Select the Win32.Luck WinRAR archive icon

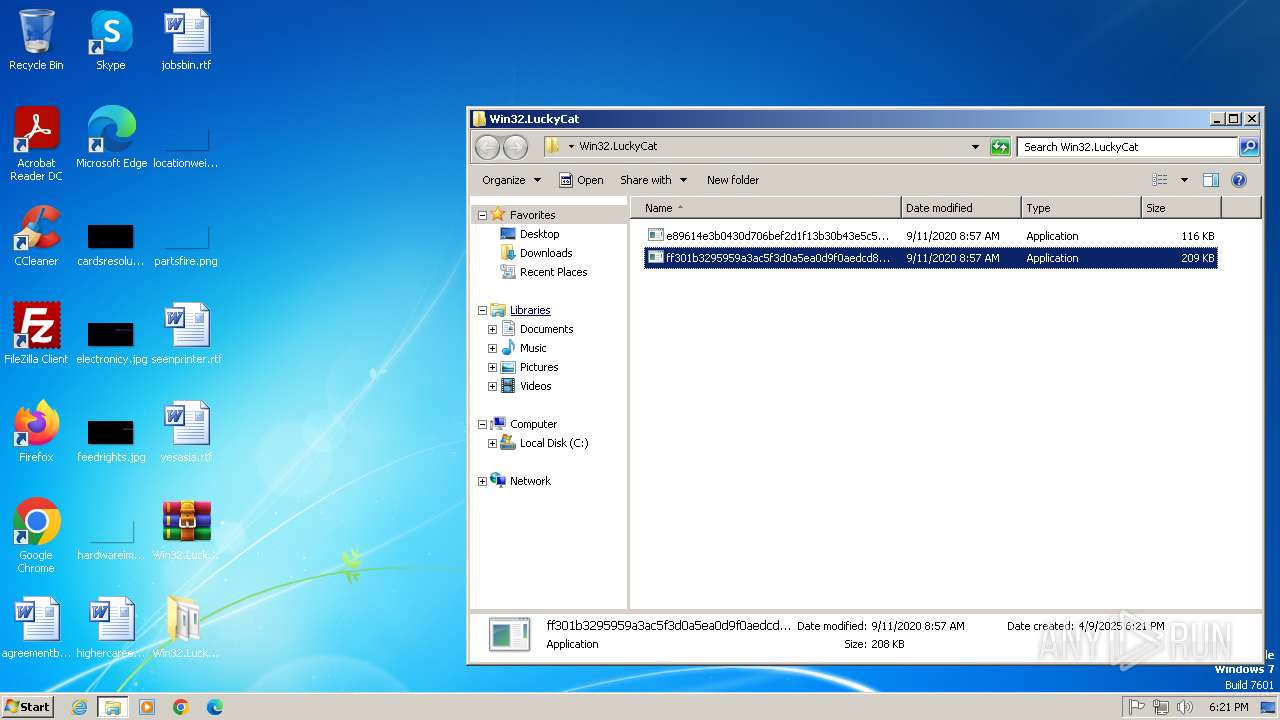tap(186, 529)
